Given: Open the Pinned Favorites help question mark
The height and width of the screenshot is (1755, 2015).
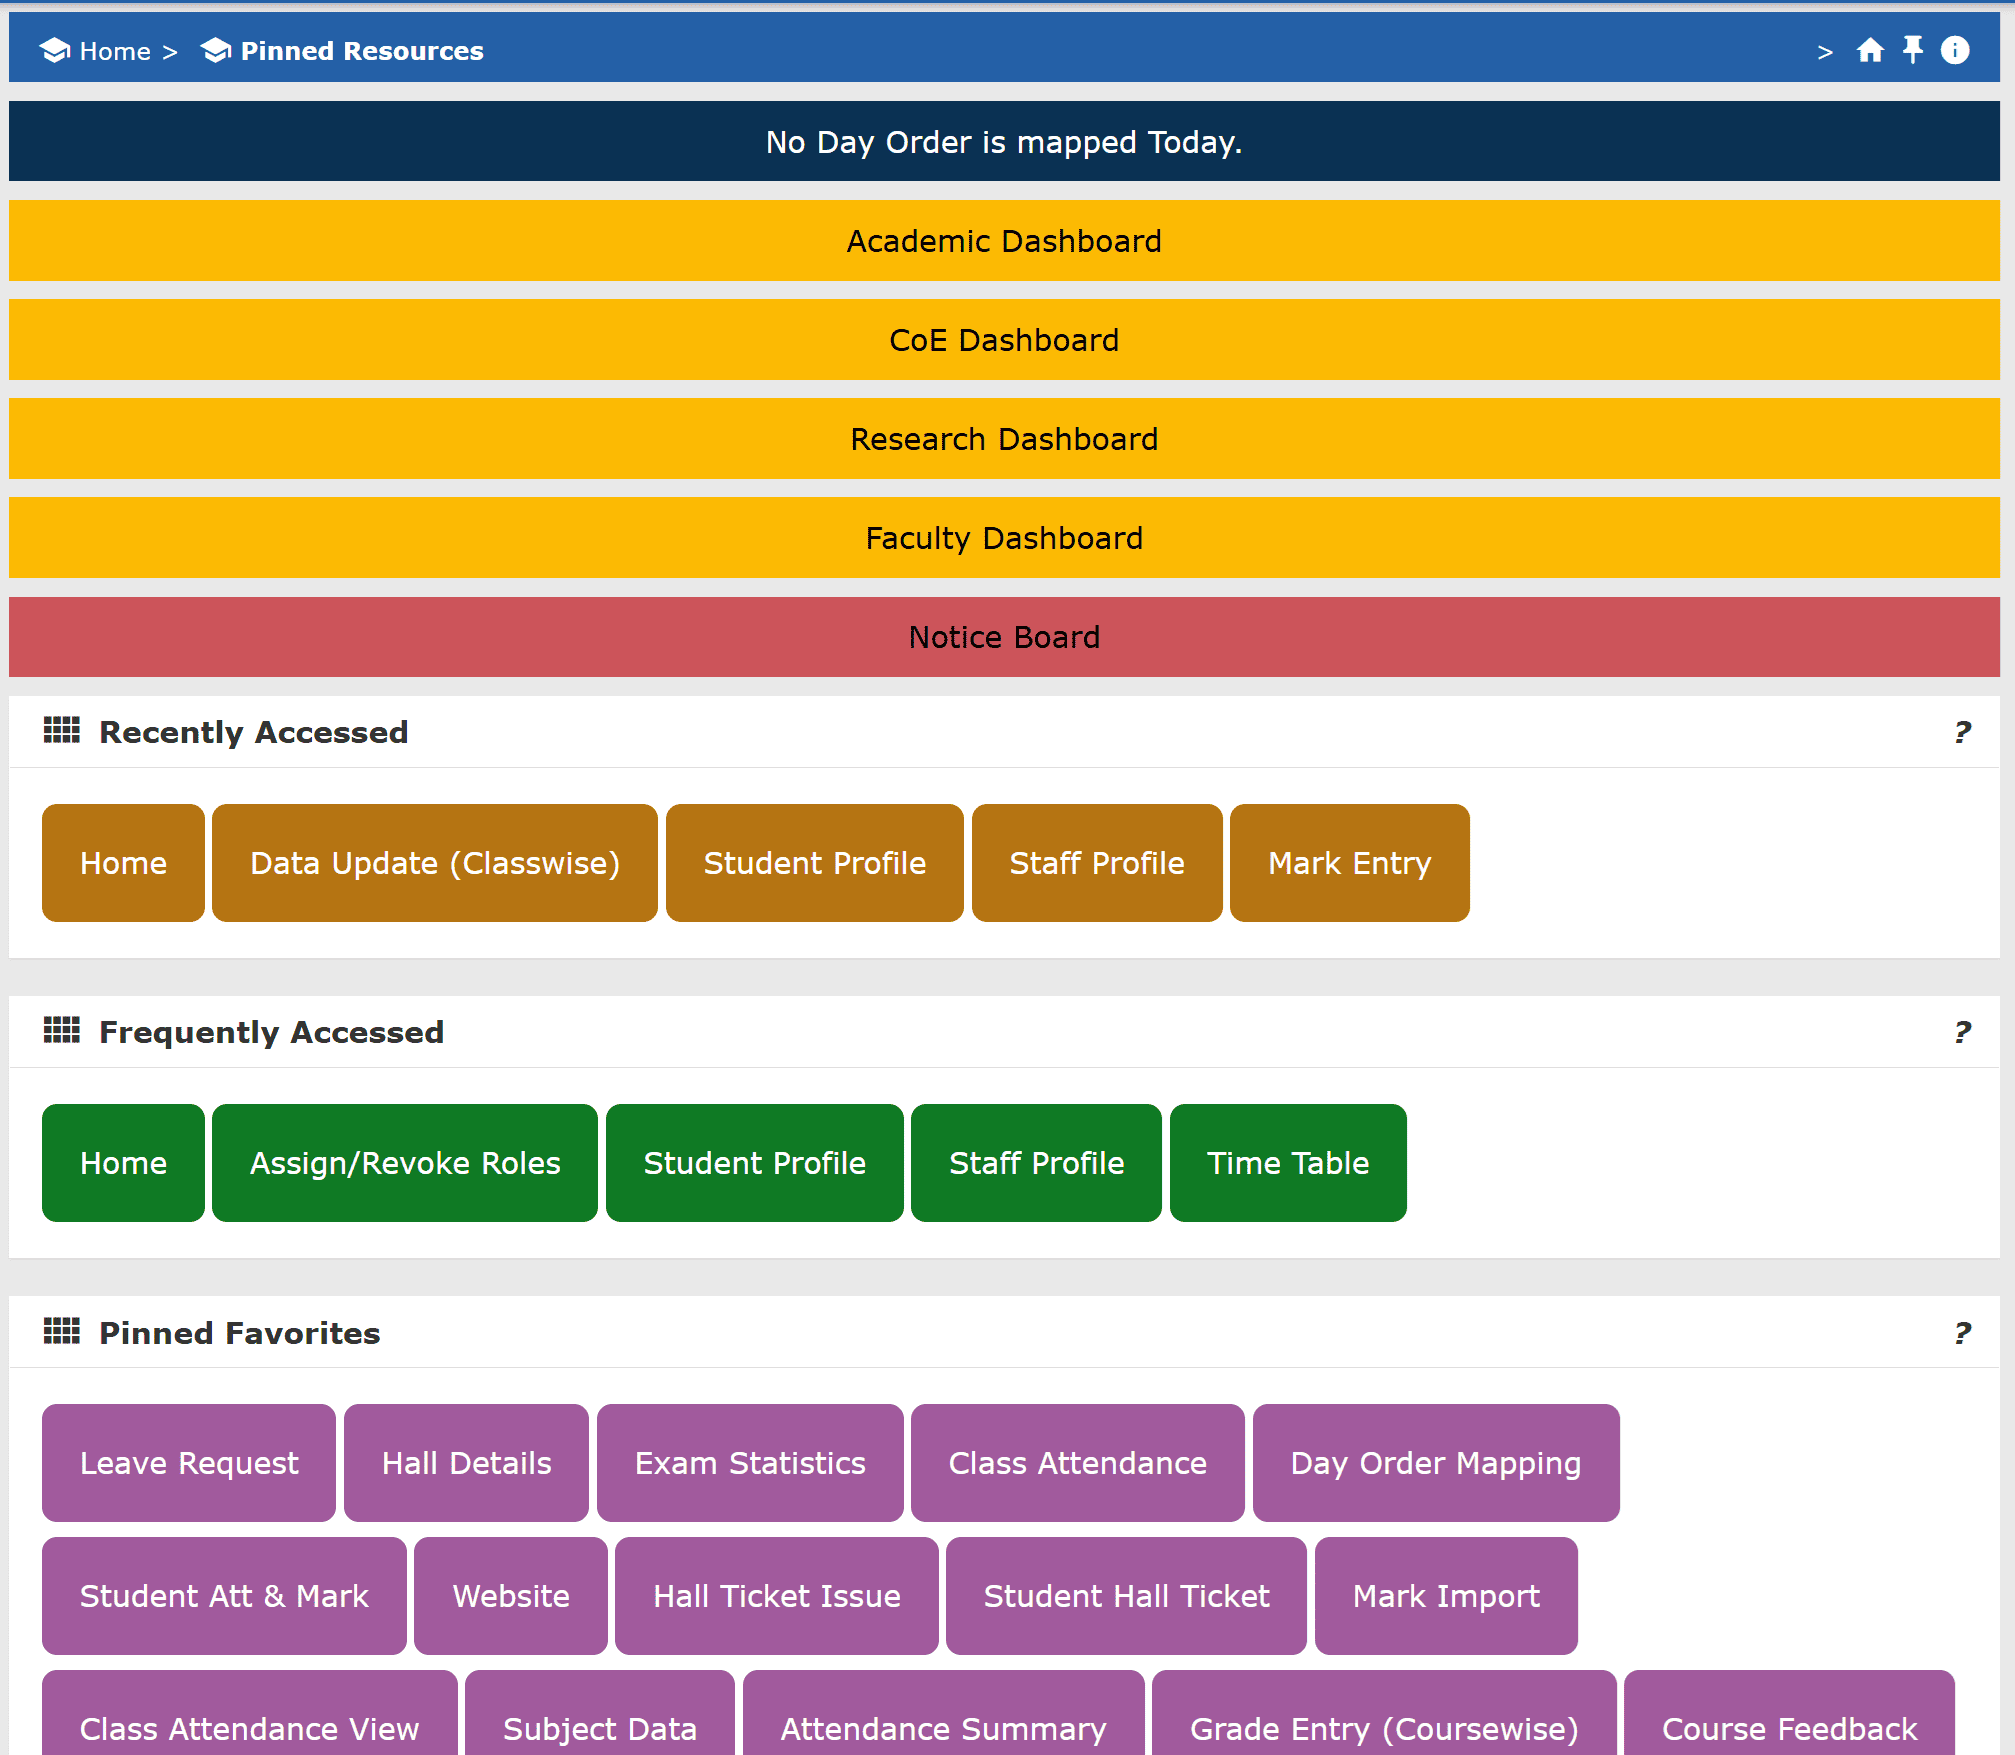Looking at the screenshot, I should (1962, 1333).
